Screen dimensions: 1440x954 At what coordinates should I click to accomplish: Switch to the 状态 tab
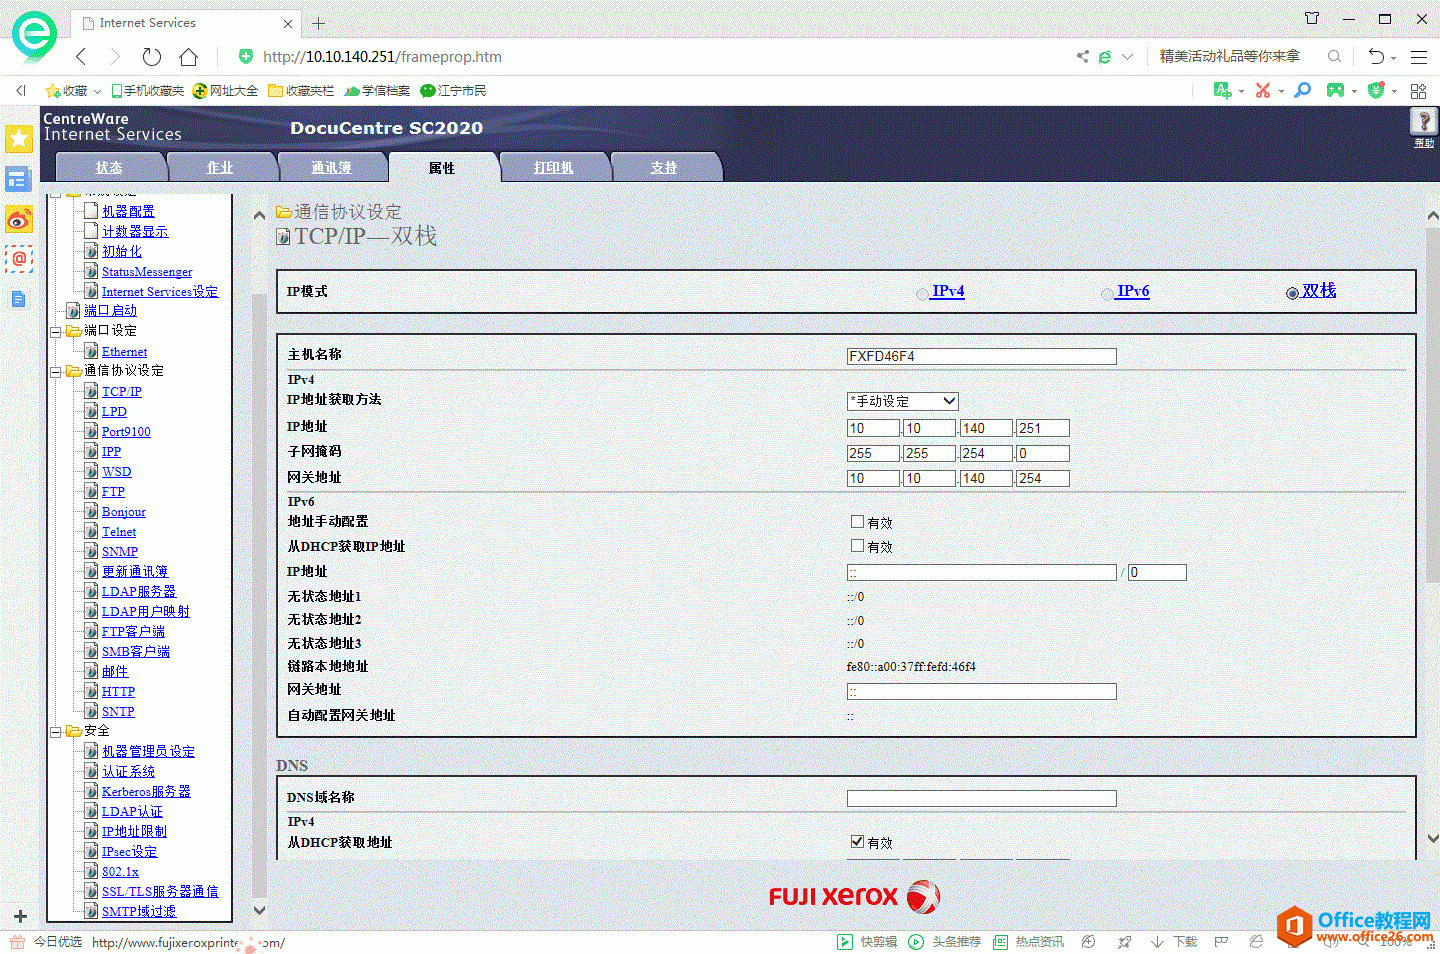point(109,168)
